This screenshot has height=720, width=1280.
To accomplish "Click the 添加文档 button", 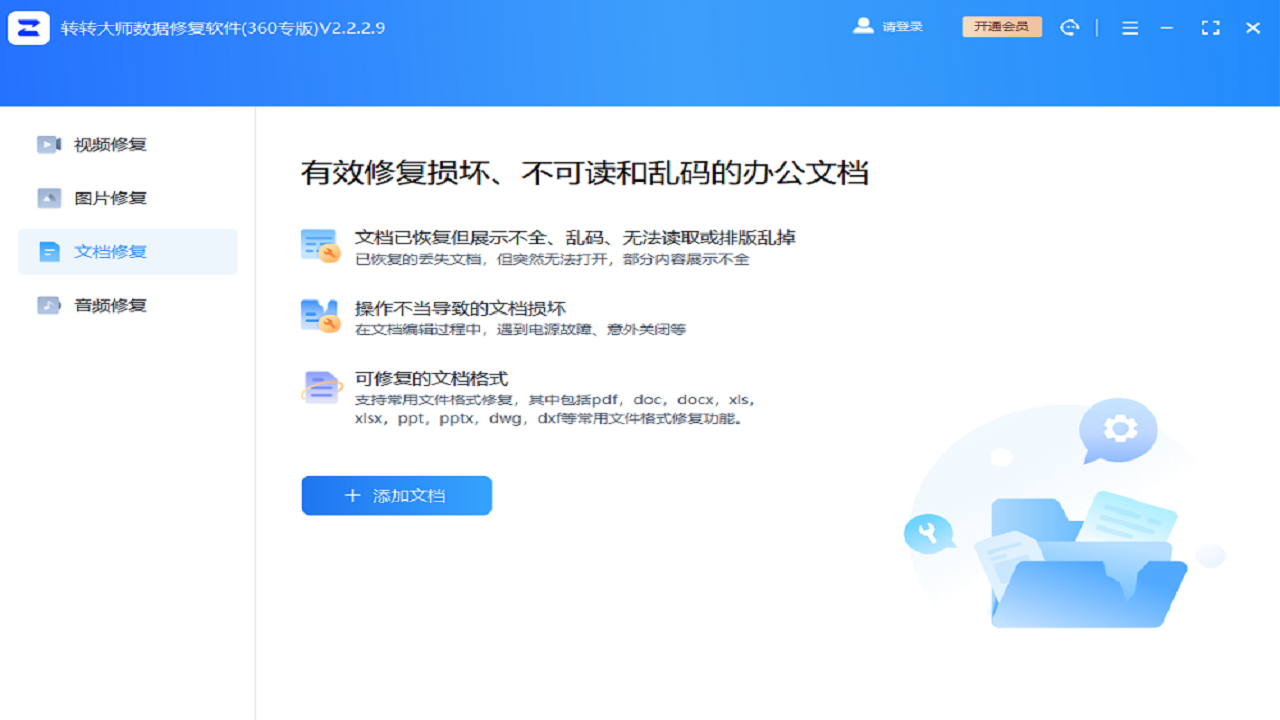I will (396, 495).
